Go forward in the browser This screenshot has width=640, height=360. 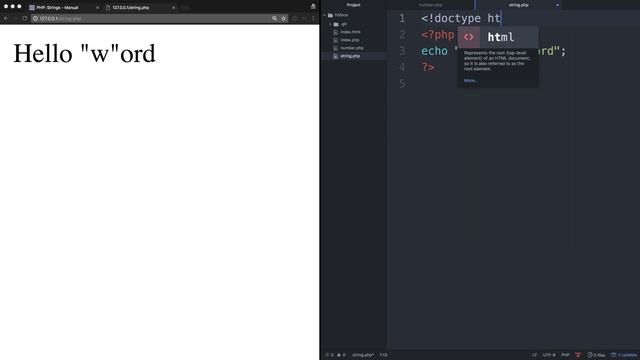click(15, 18)
